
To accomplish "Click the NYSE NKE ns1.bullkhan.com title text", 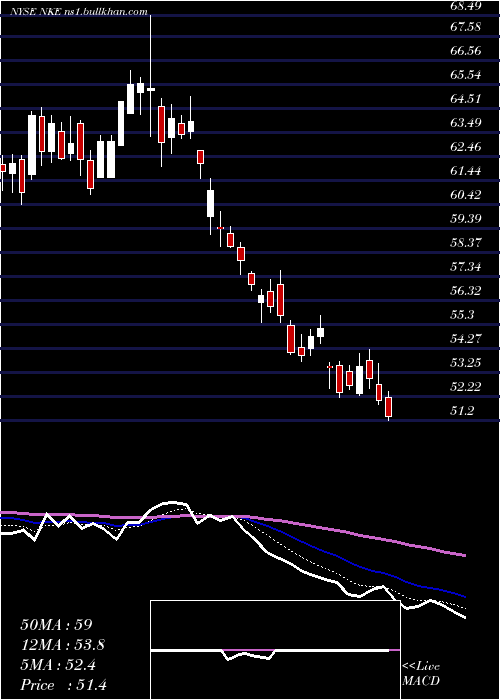I will point(80,12).
